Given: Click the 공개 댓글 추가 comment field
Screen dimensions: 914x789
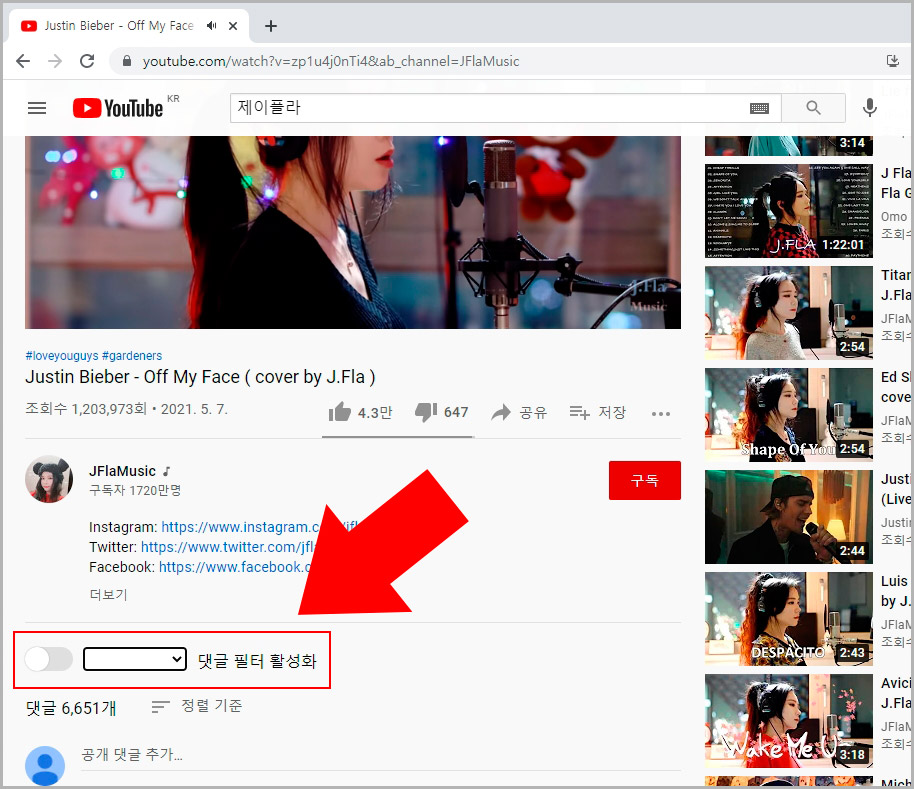Looking at the screenshot, I should 381,755.
